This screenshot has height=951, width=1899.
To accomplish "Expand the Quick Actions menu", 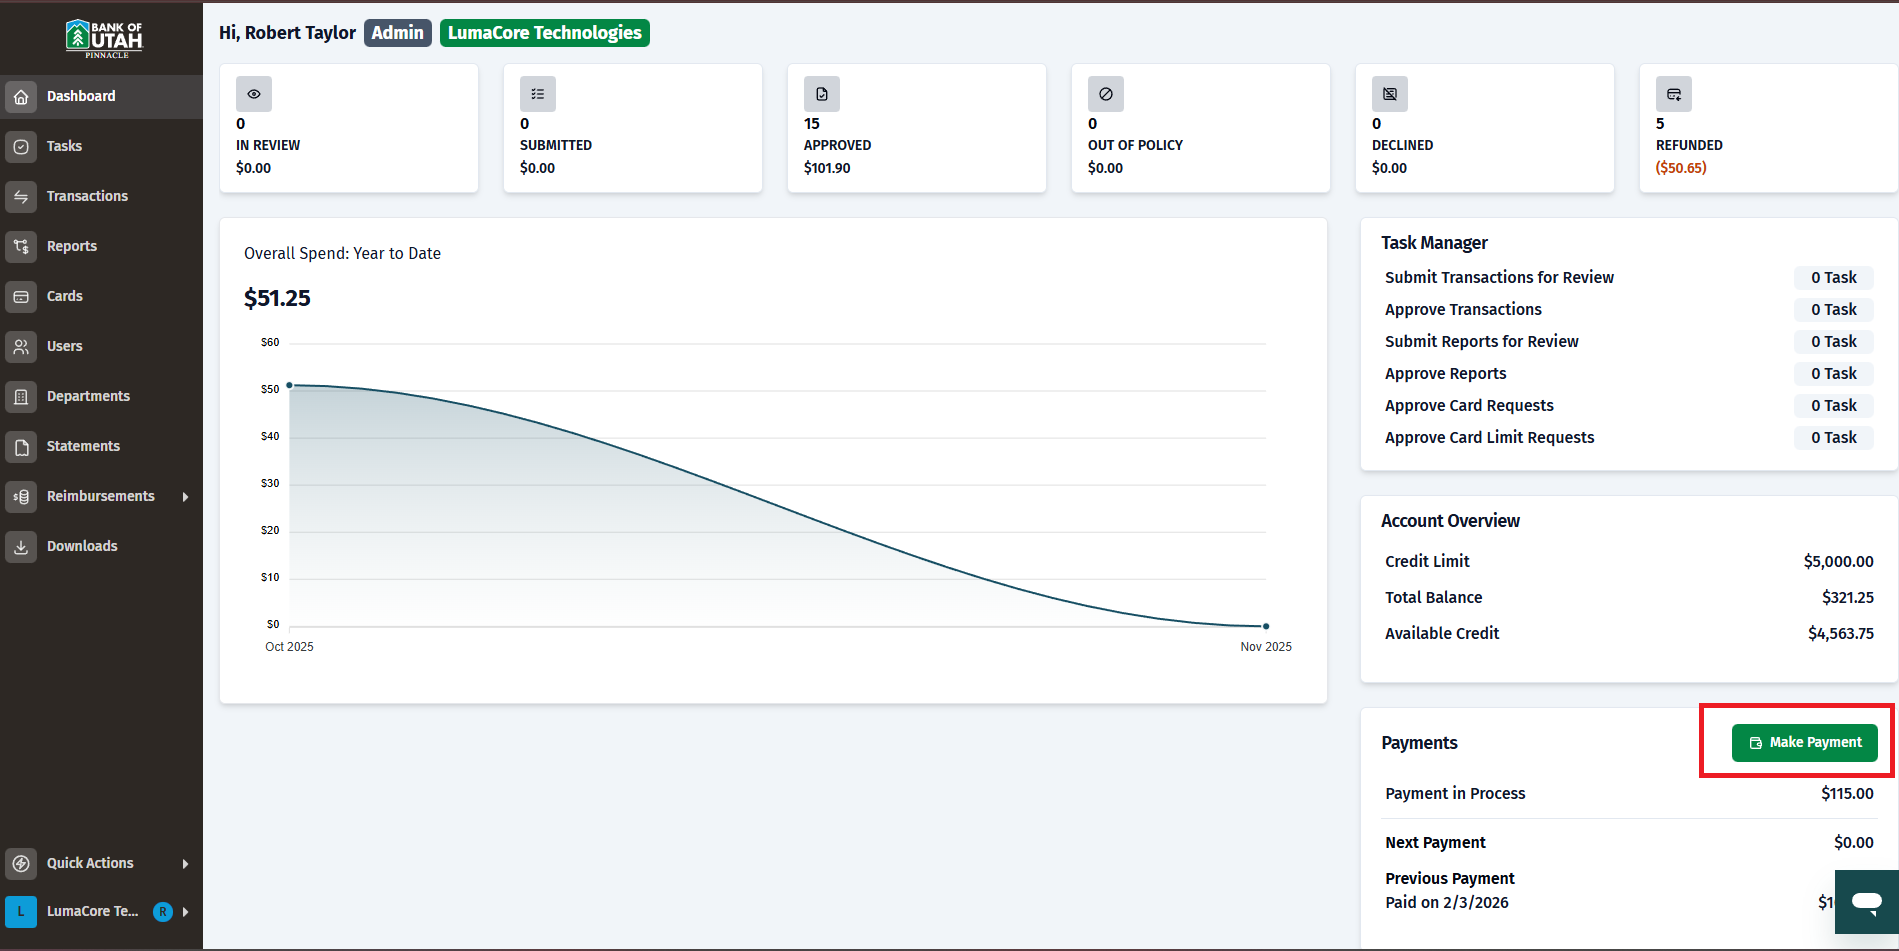I will [x=101, y=863].
